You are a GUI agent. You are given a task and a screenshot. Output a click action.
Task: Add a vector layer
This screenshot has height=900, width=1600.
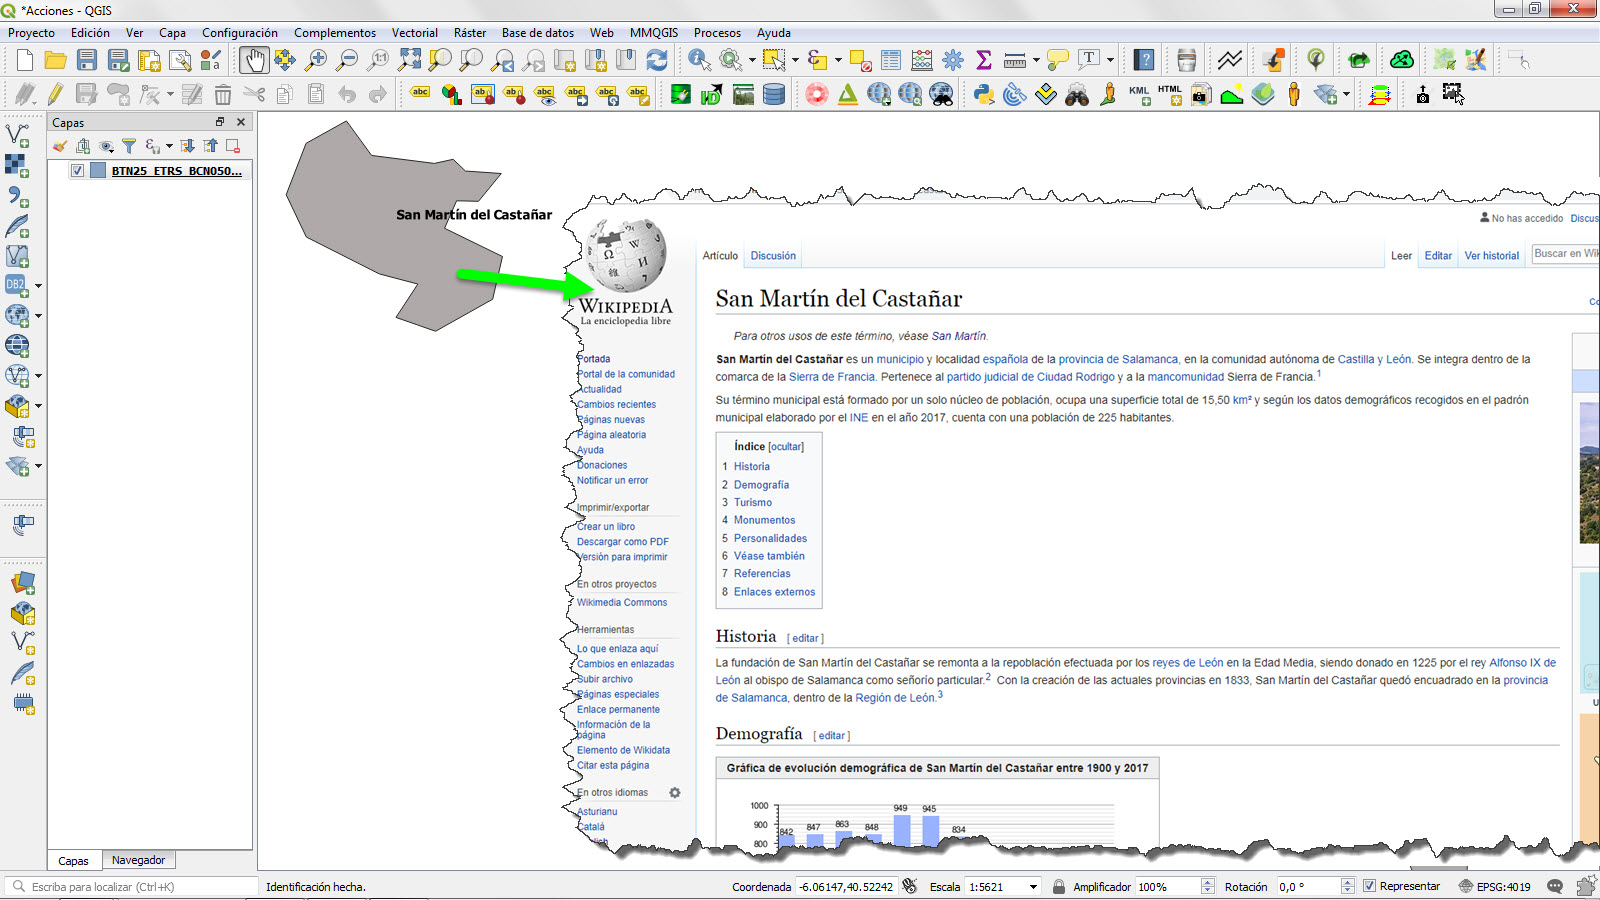point(18,135)
